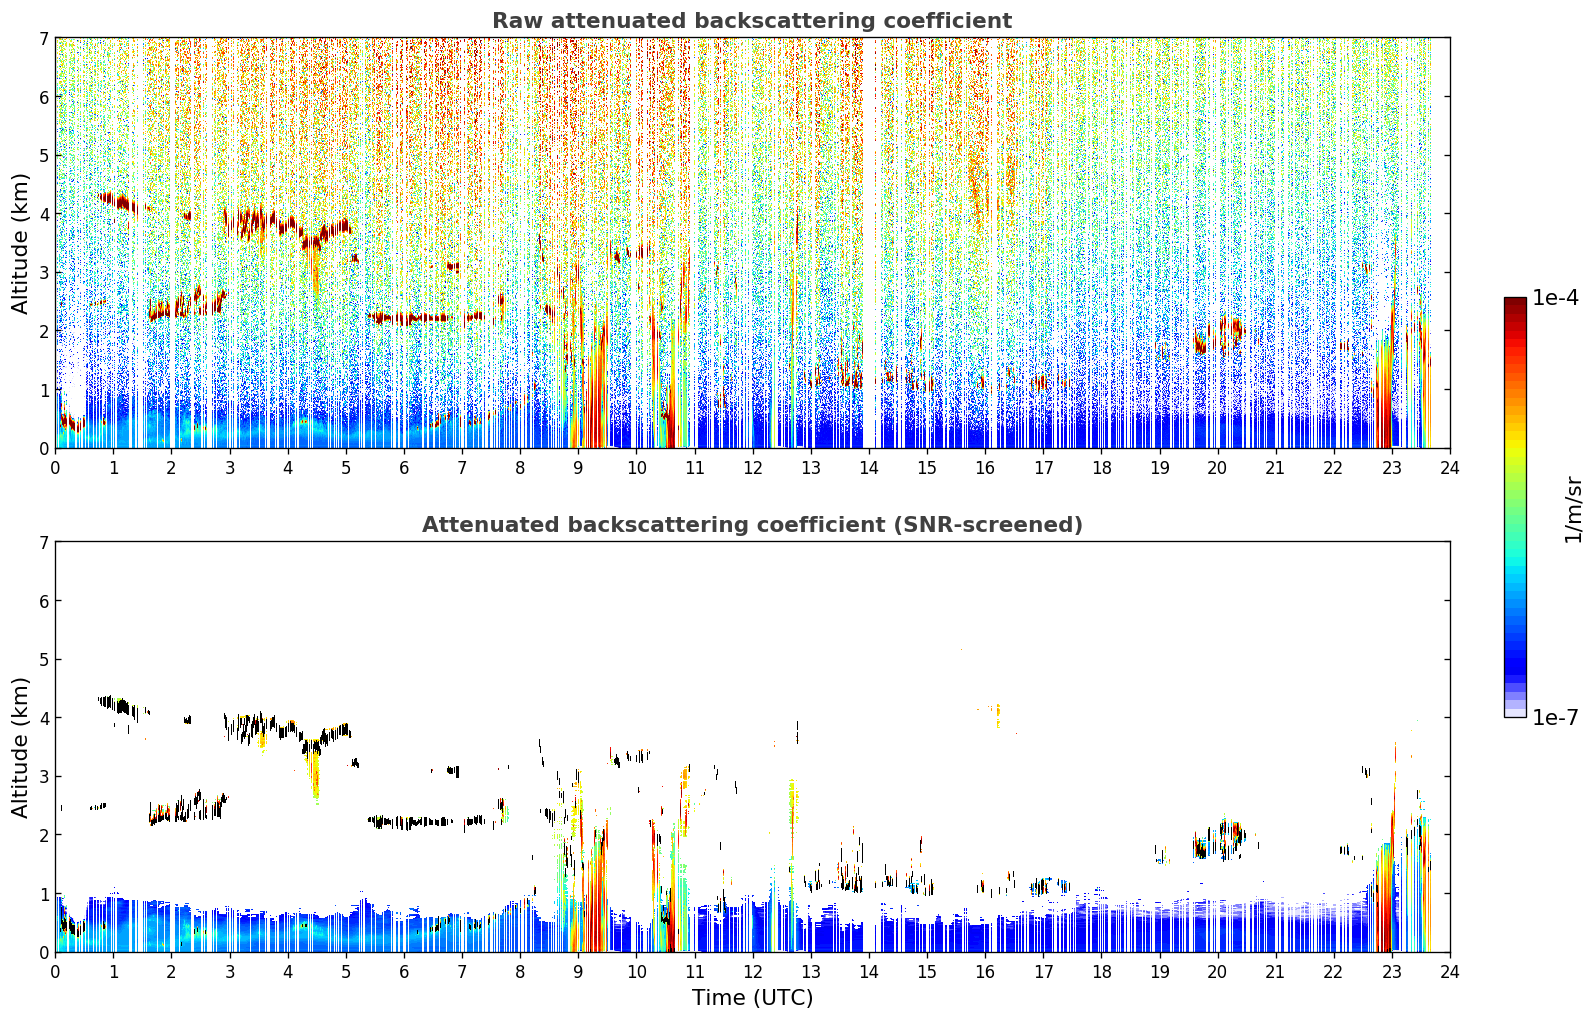
Task: Click the 1e-7 label below the colorbar
Action: (x=1555, y=718)
